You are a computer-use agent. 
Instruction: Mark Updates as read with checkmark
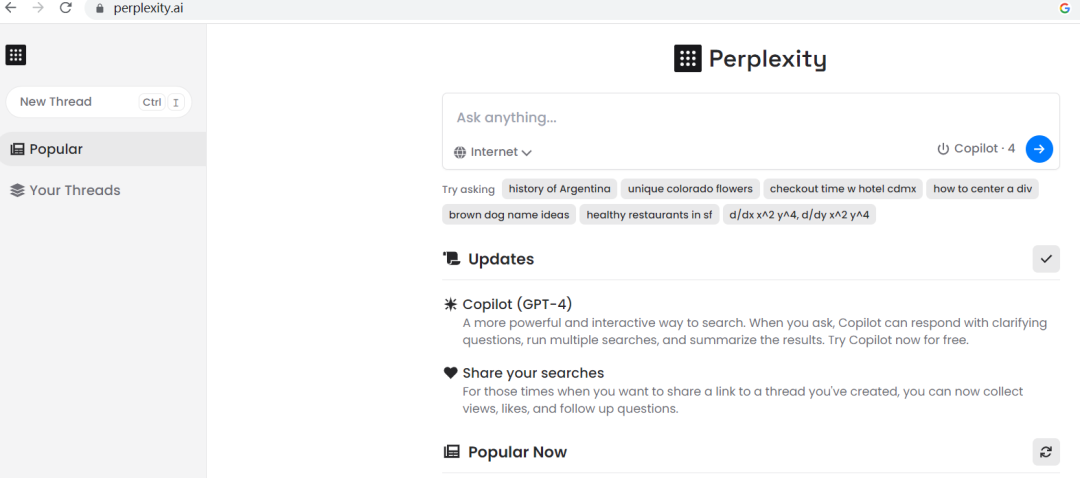(1046, 259)
